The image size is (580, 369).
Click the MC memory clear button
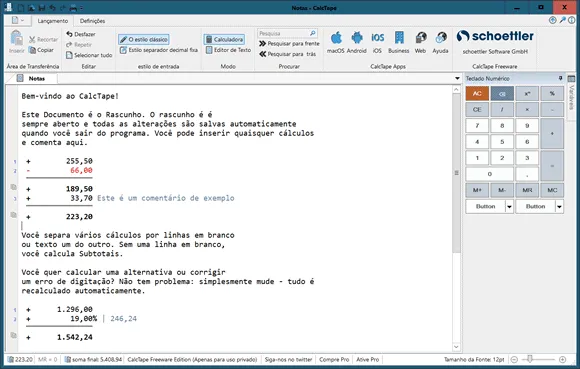click(552, 190)
